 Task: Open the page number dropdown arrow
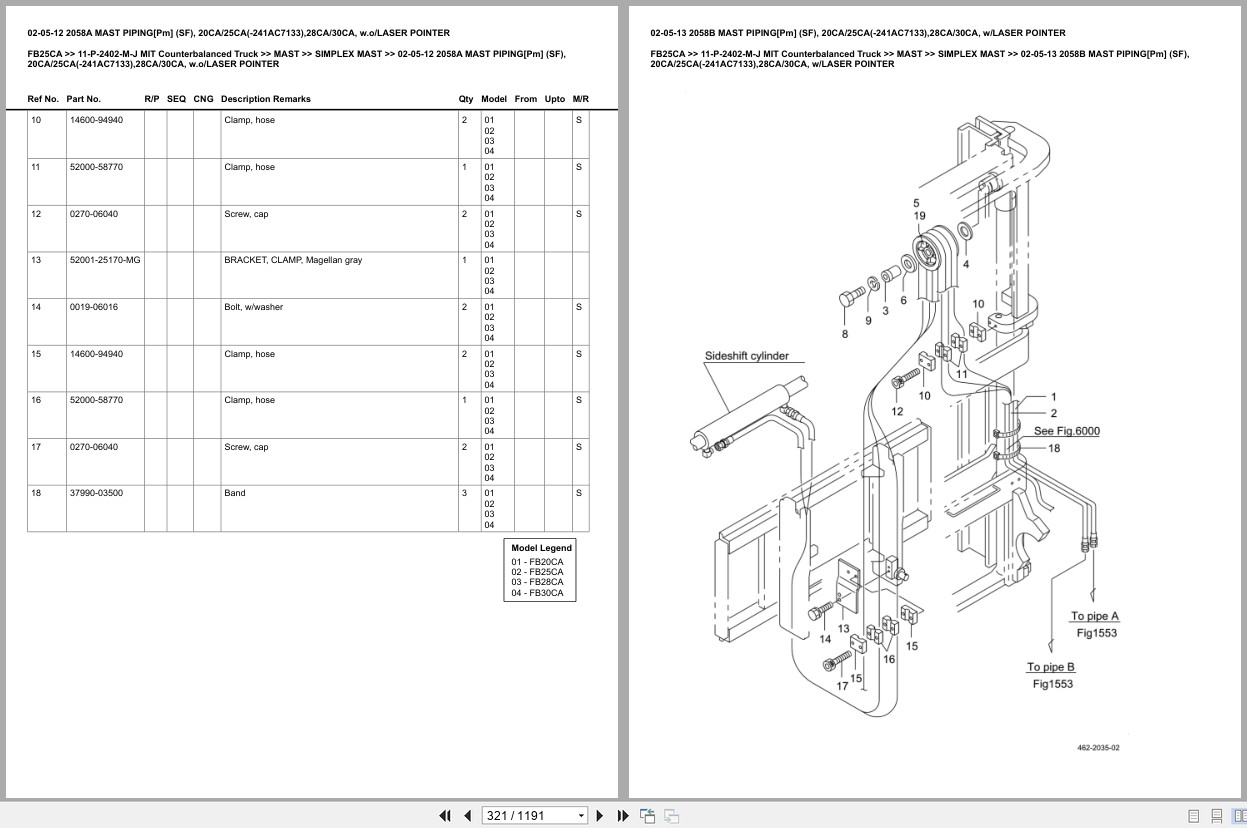tap(581, 816)
